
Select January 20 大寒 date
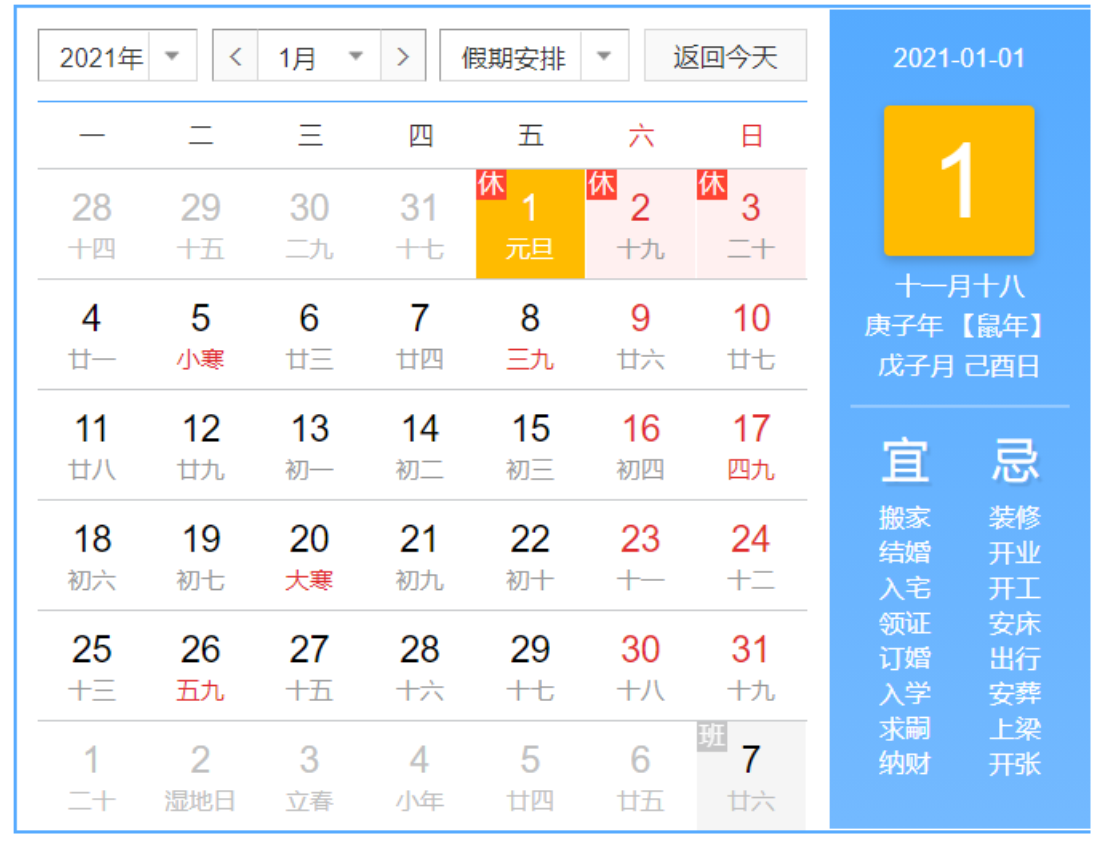[309, 556]
